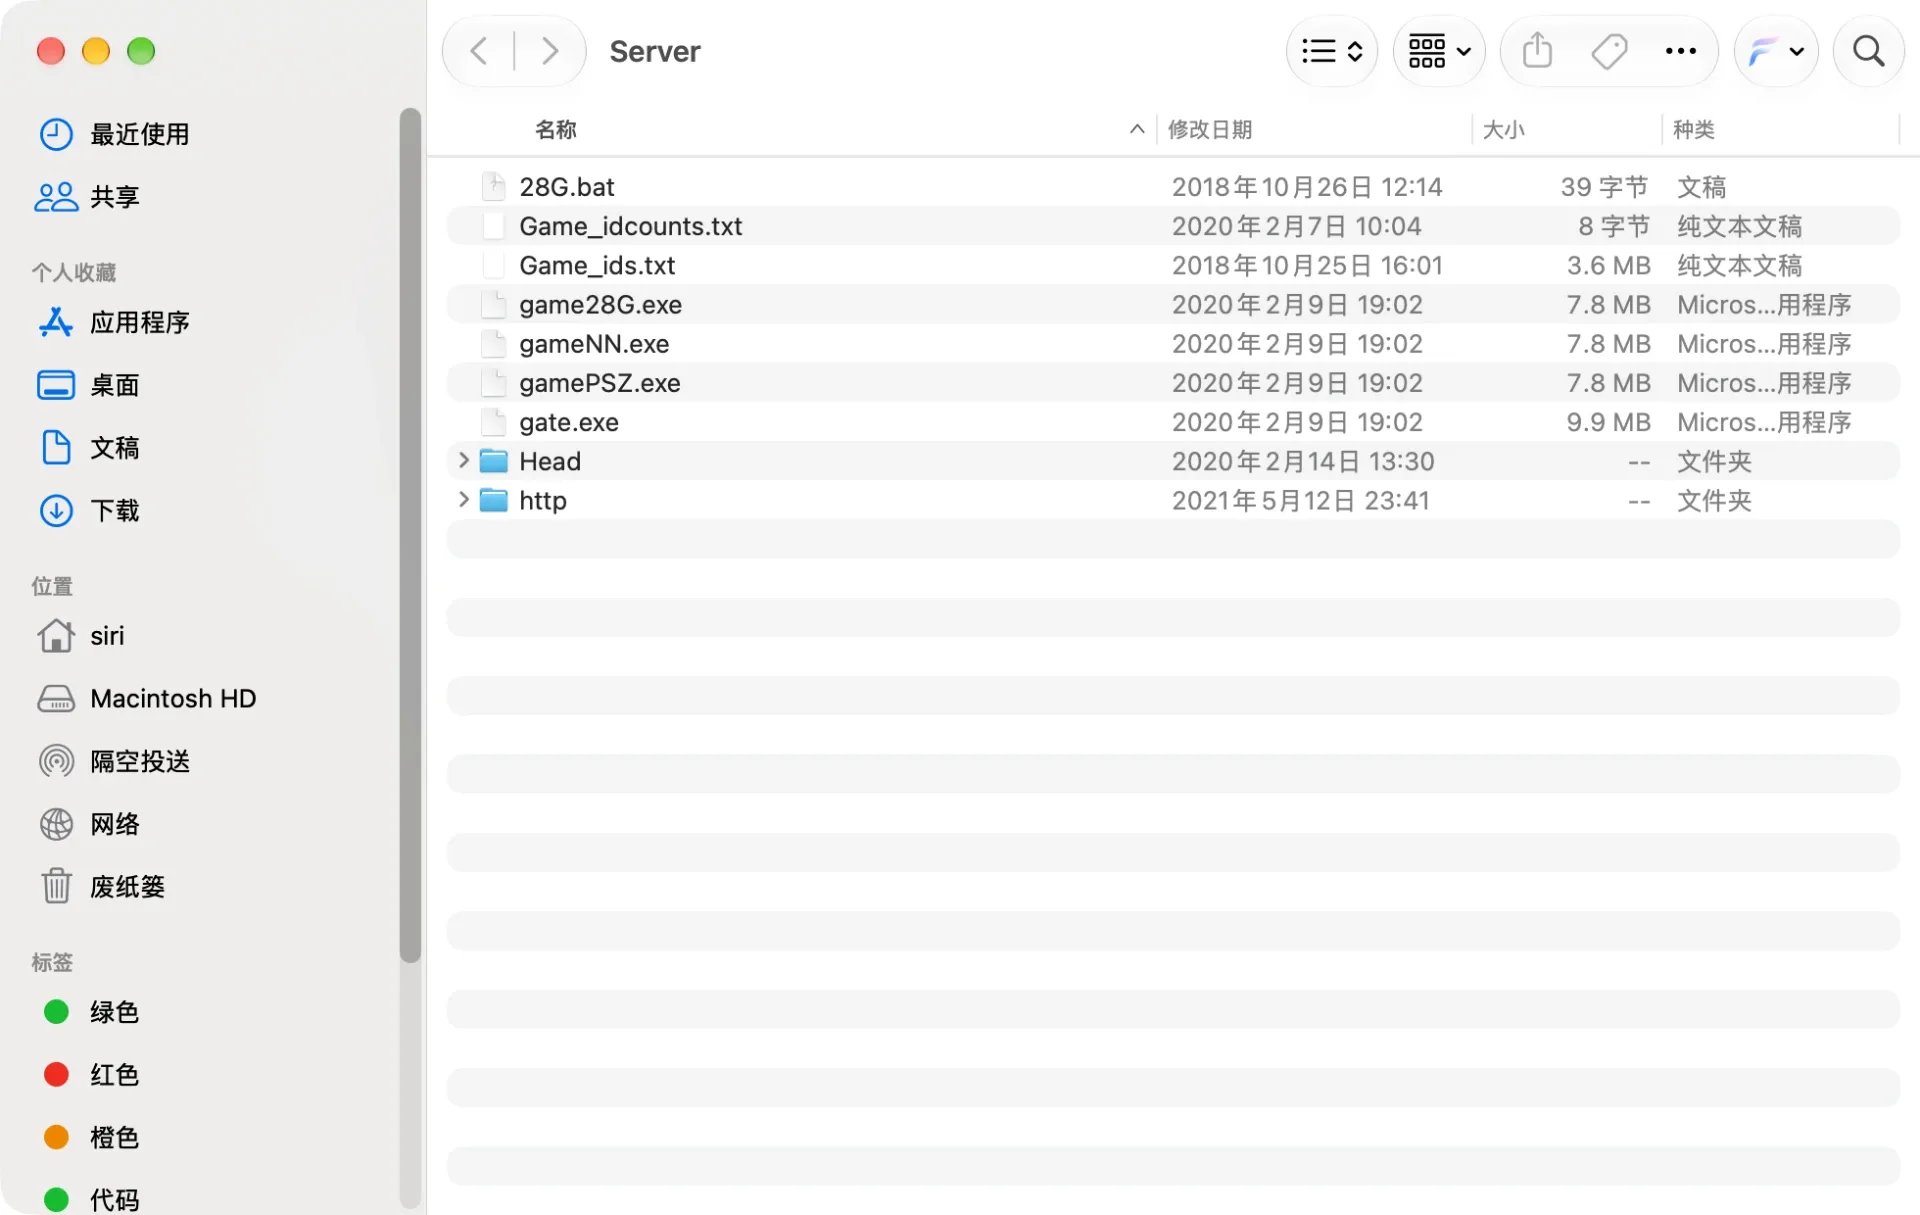Screen dimensions: 1920x1215
Task: Open 应用程序 in the sidebar
Action: [x=114, y=322]
